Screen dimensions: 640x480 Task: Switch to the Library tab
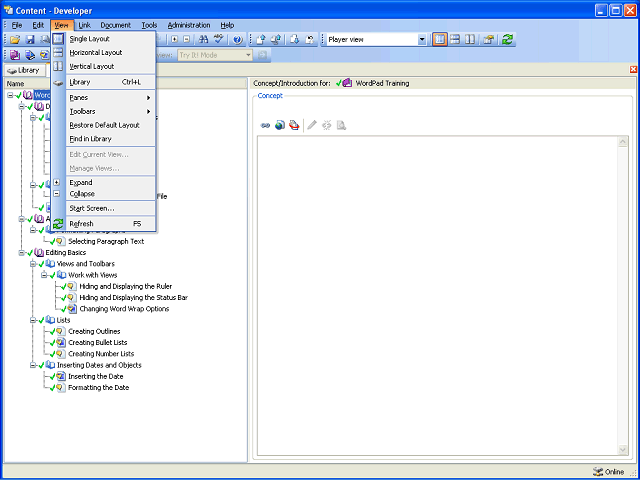(x=24, y=70)
